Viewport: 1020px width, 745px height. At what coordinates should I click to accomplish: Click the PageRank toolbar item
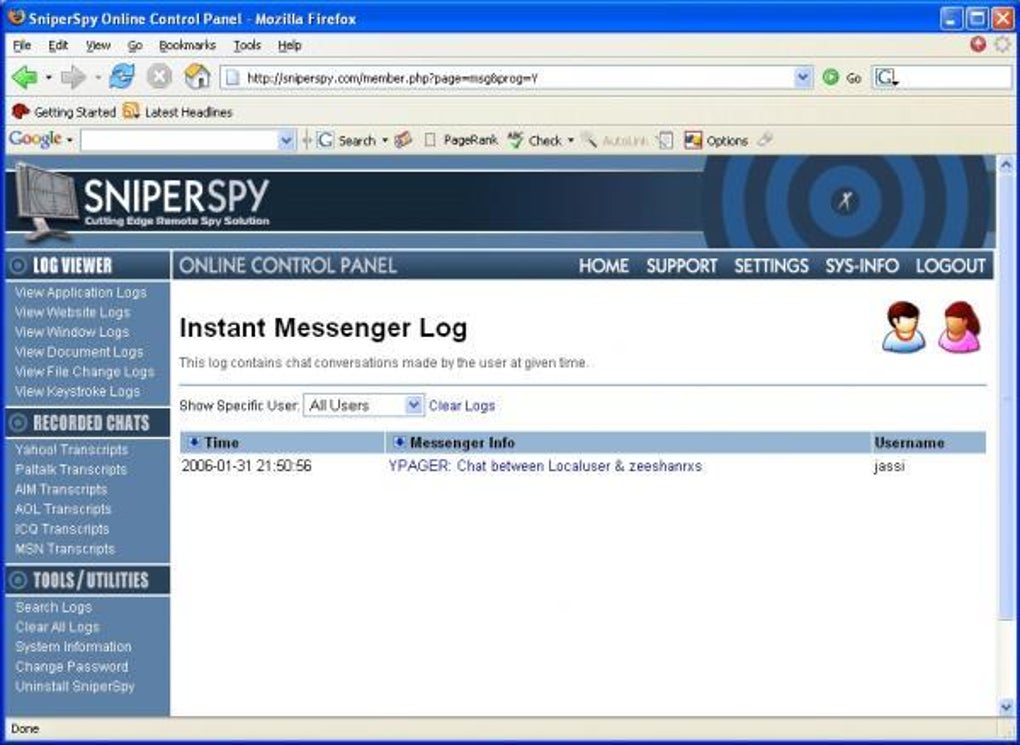pos(461,140)
